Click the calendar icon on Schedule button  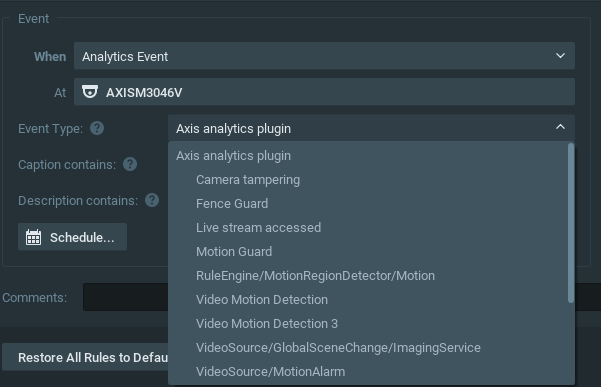33,237
